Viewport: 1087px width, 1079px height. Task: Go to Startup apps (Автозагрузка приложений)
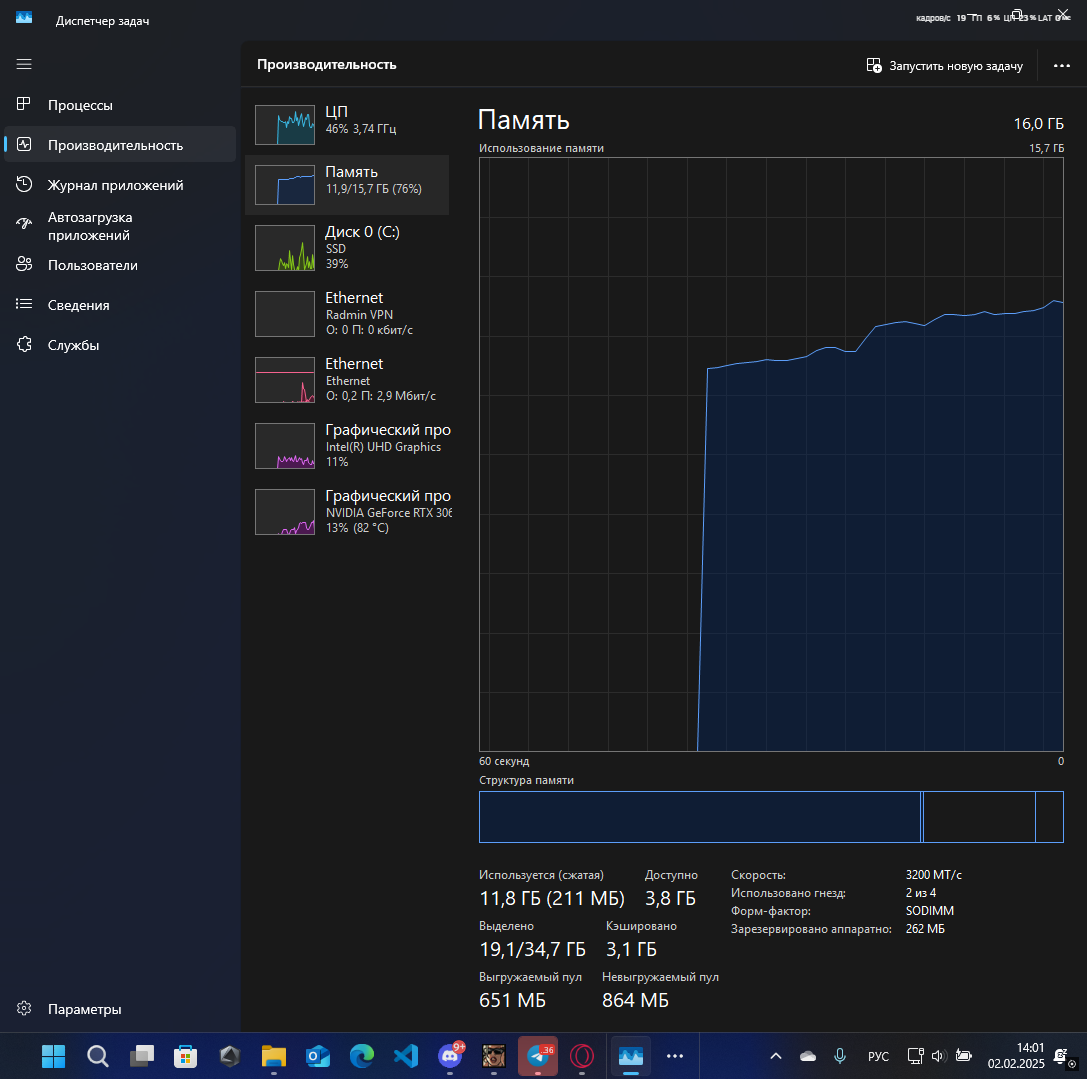point(90,226)
